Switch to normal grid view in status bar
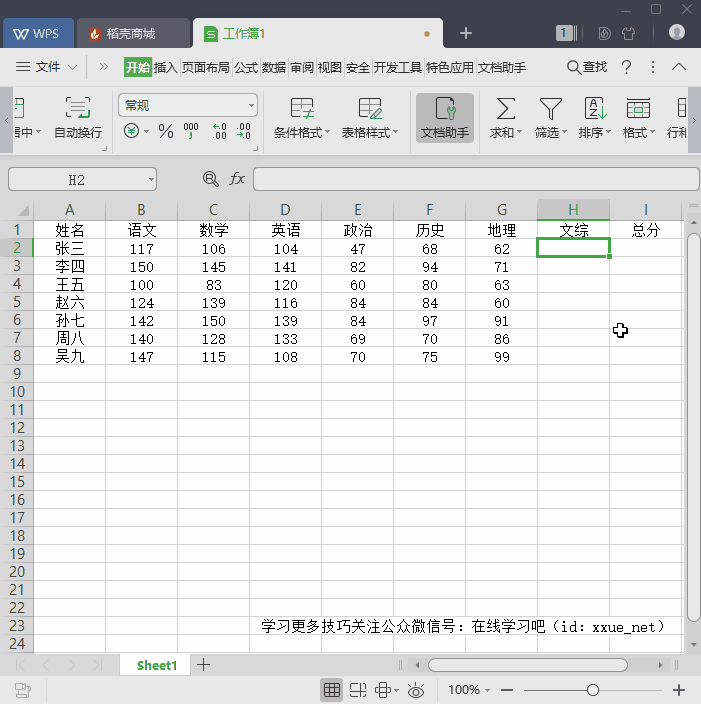The image size is (701, 704). (x=331, y=690)
